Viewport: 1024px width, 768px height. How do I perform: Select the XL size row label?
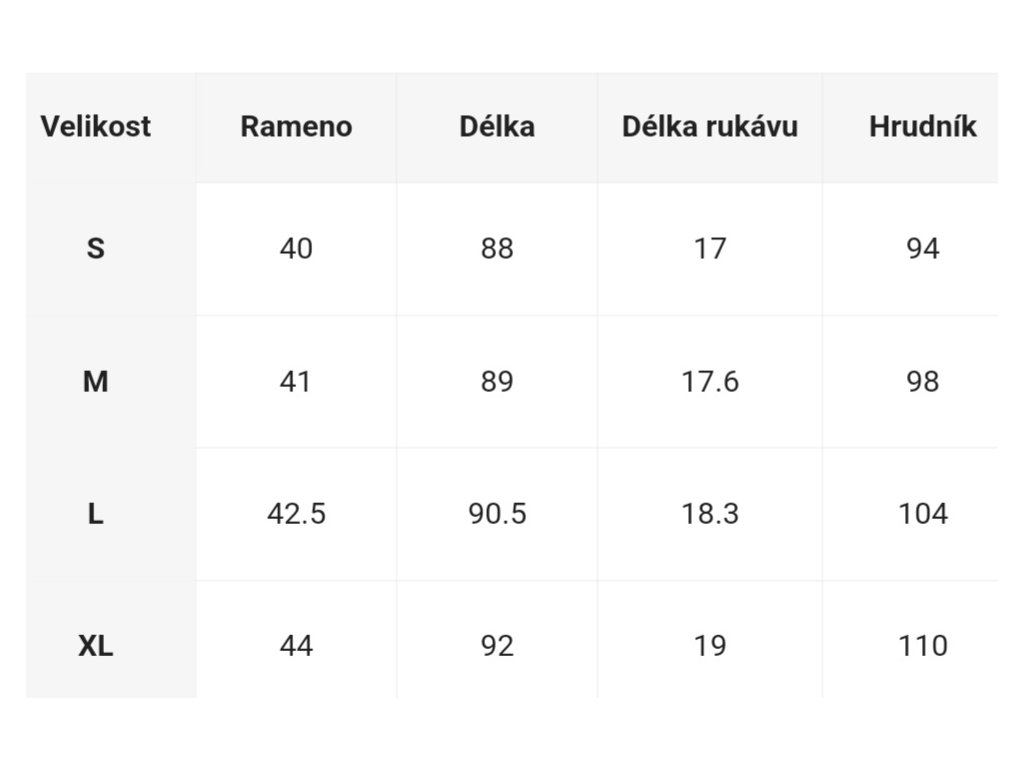point(95,646)
